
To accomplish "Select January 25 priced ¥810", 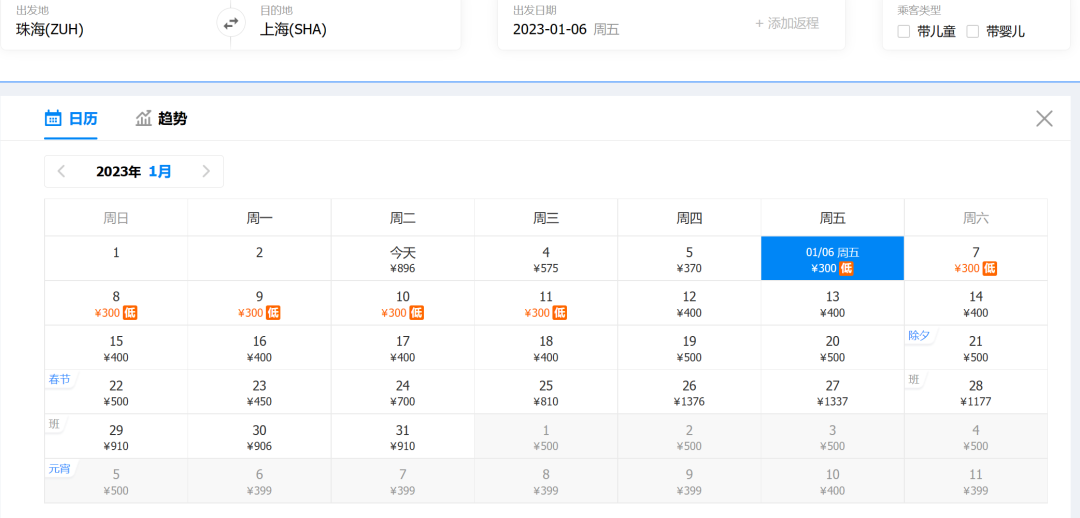I will pos(546,392).
